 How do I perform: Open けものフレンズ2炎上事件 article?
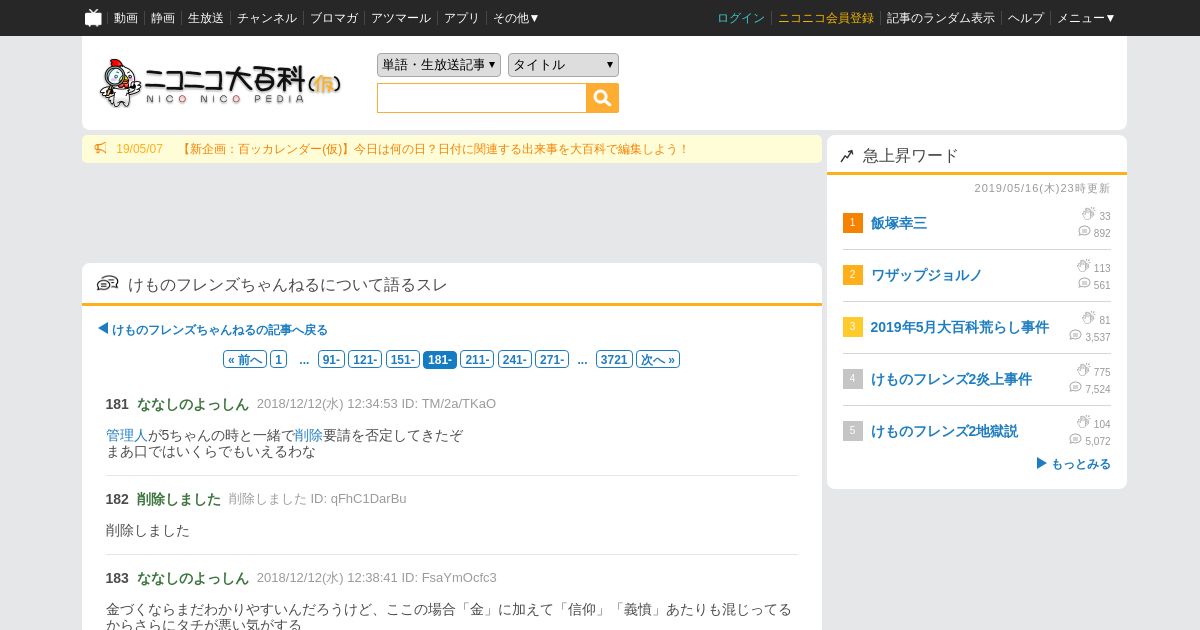[951, 379]
